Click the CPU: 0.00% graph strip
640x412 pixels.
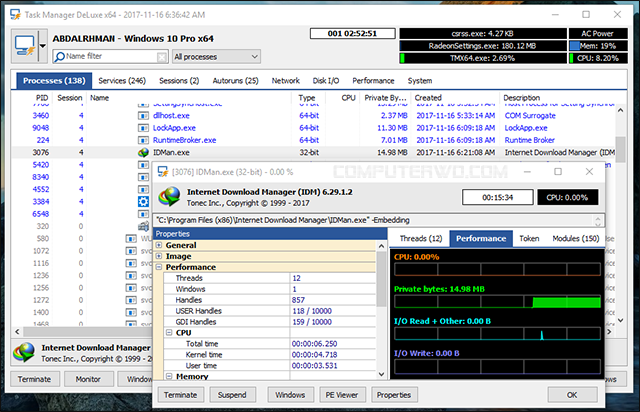coord(498,269)
